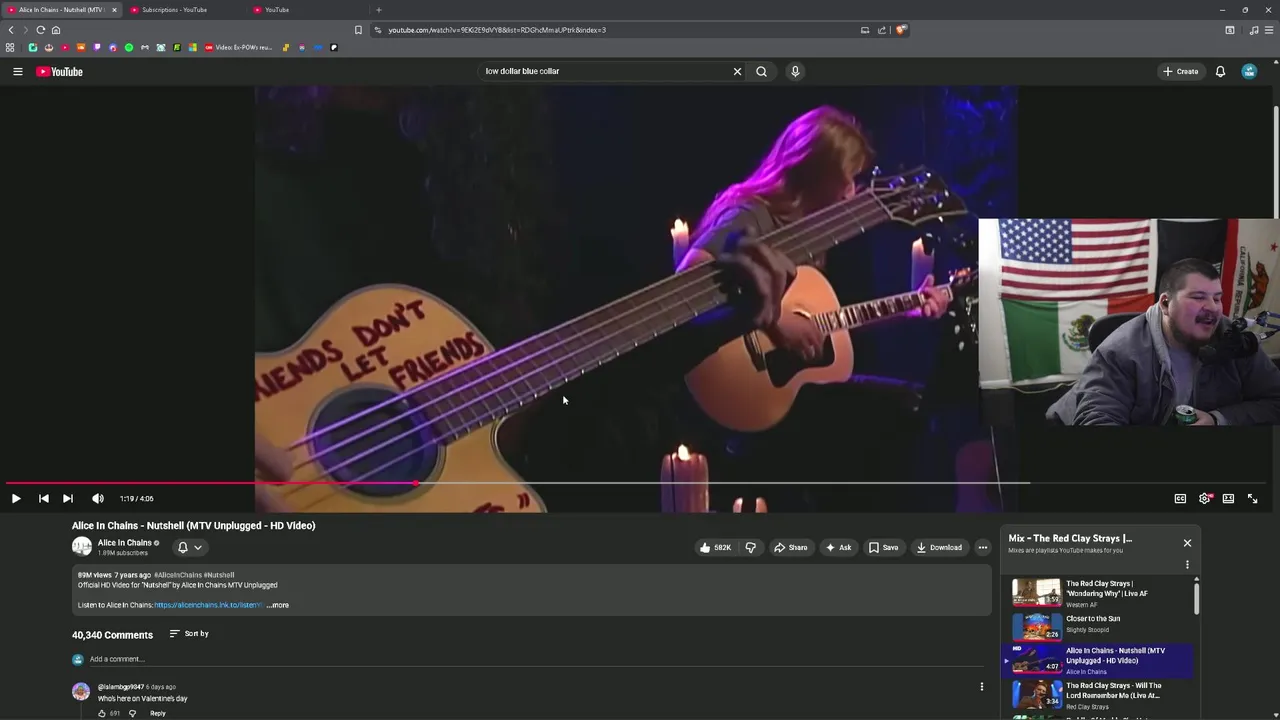Open the Brave Shields lion icon
The height and width of the screenshot is (720, 1280).
click(x=901, y=30)
